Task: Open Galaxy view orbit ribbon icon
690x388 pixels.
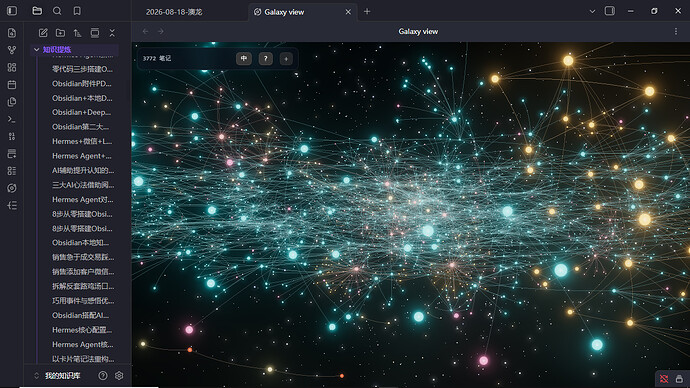Action: coord(12,188)
